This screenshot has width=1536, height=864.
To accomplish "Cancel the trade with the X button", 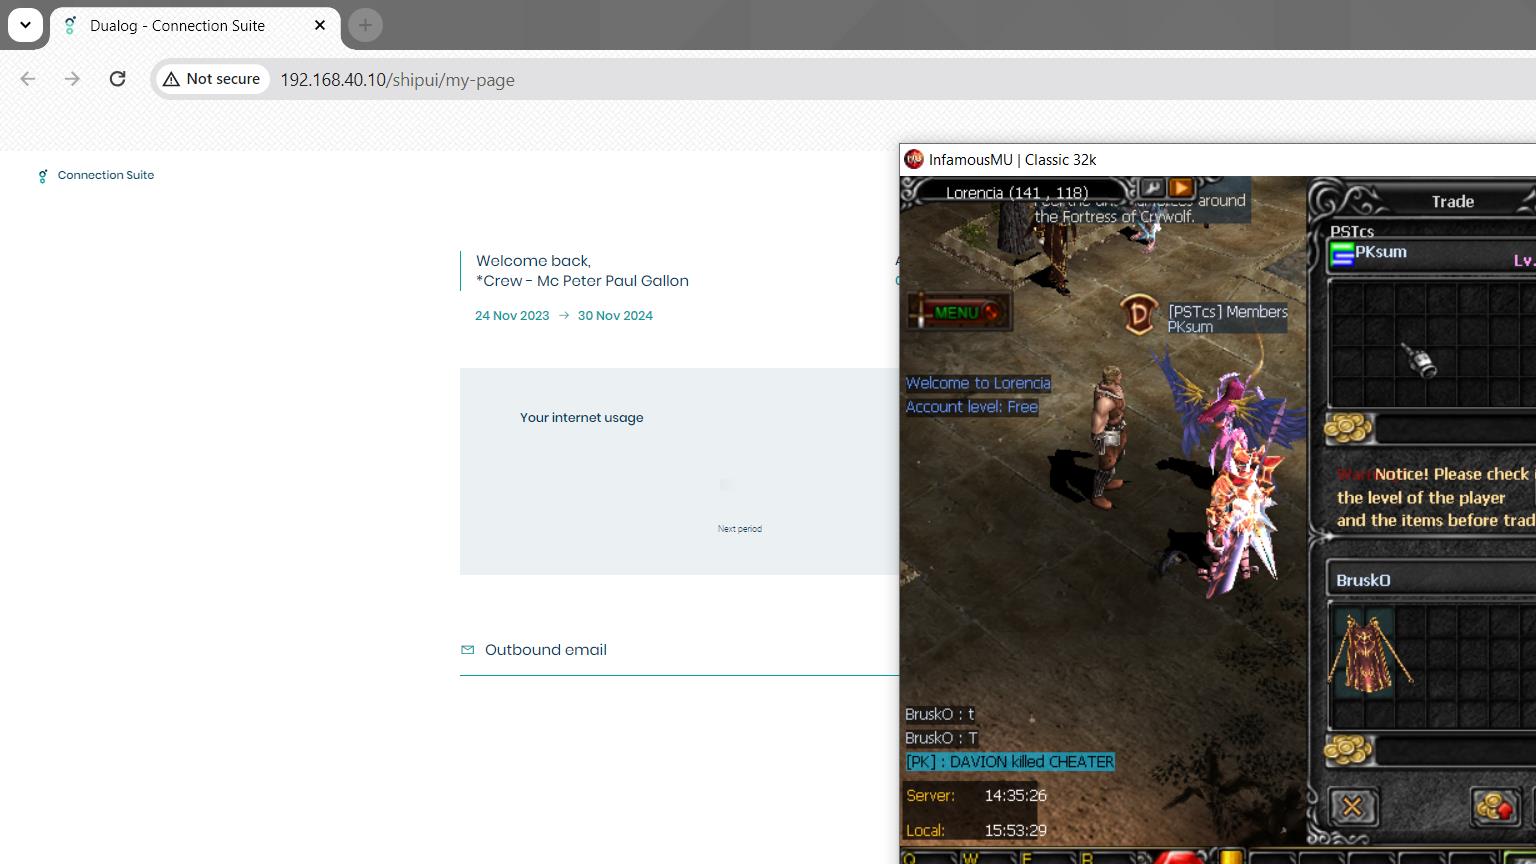I will [x=1352, y=806].
